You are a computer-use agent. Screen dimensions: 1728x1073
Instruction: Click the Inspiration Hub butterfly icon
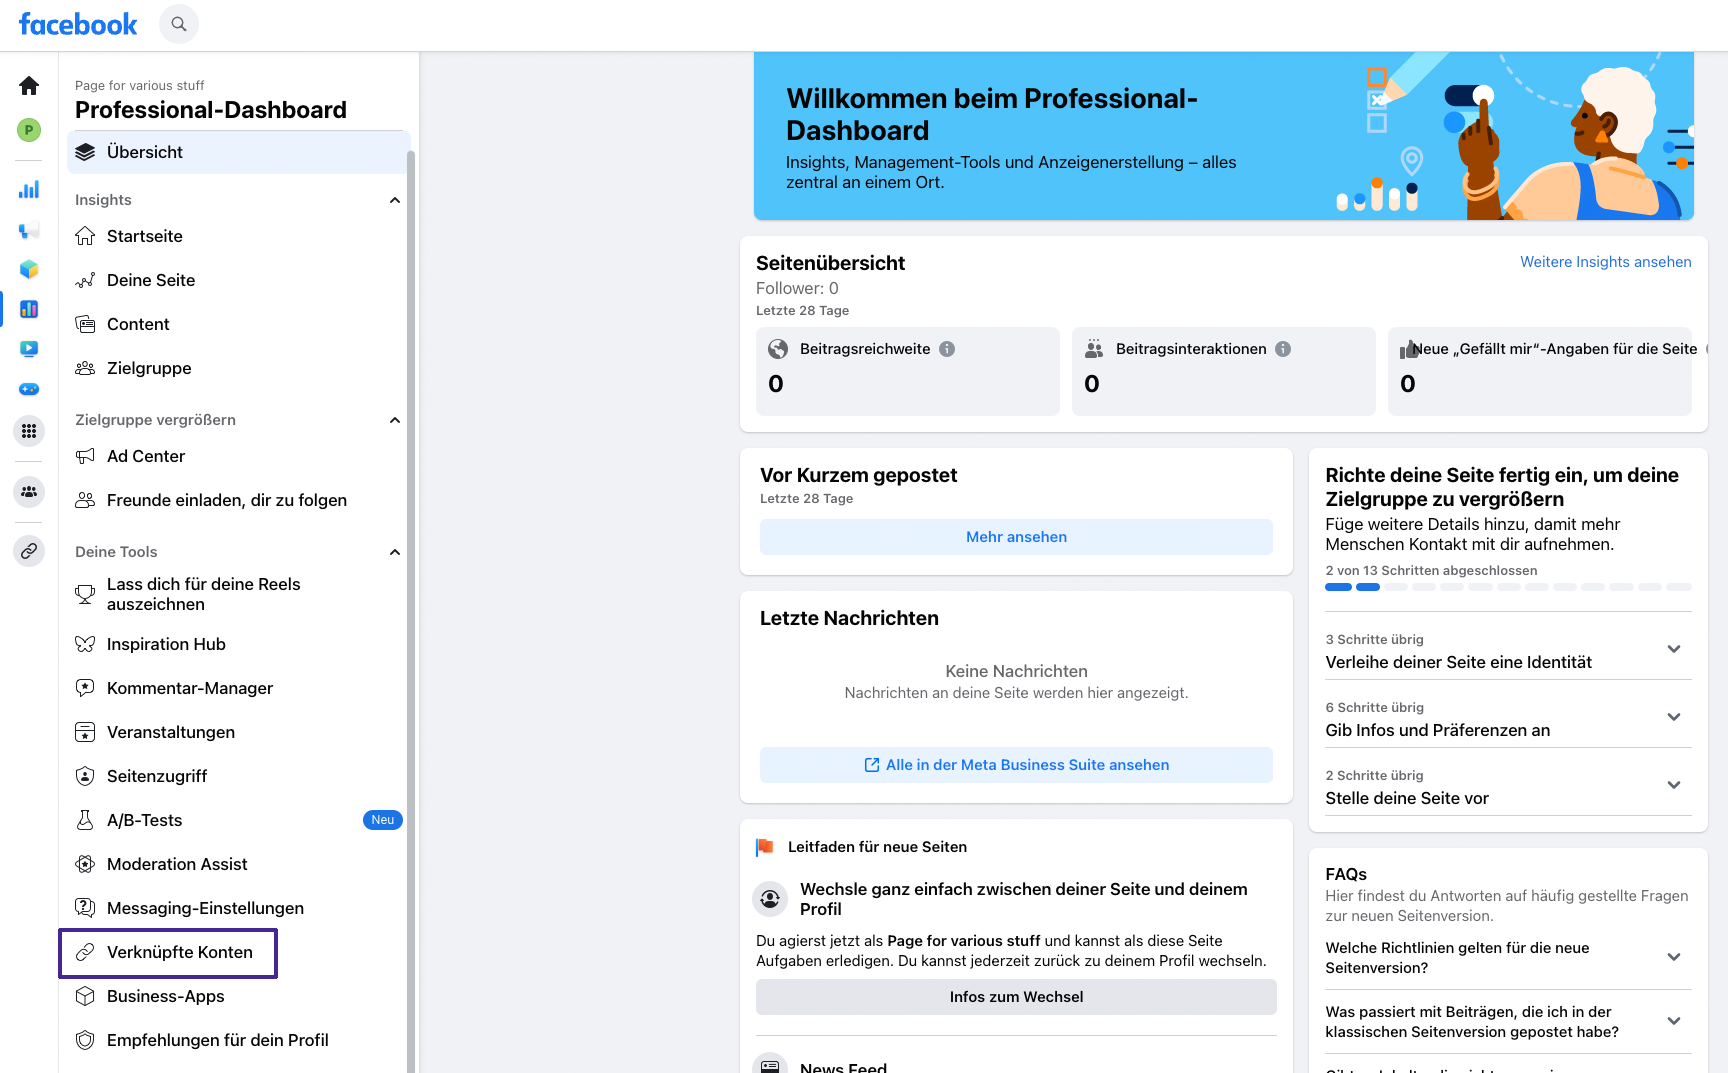(x=85, y=644)
